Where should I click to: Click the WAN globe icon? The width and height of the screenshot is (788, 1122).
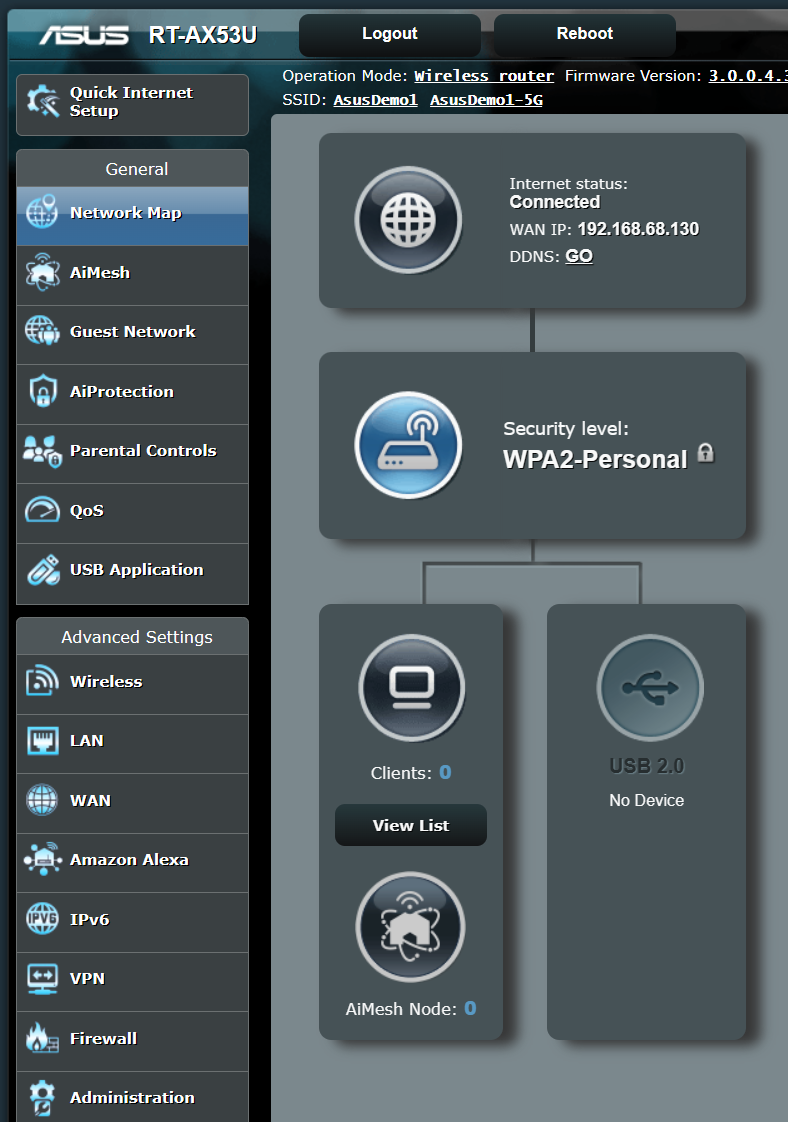42,800
